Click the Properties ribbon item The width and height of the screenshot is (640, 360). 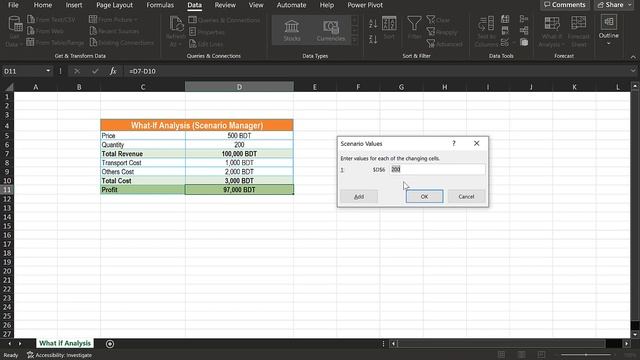(207, 31)
